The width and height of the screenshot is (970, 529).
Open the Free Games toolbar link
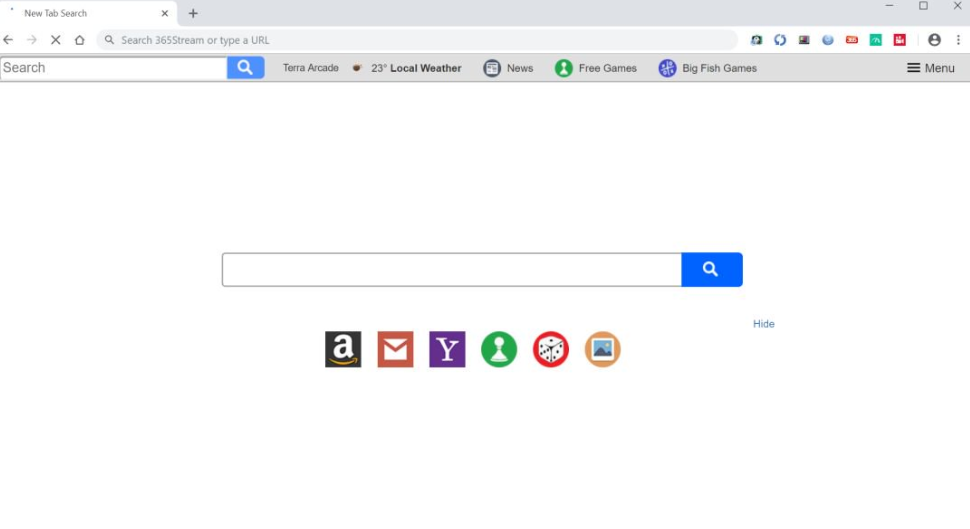click(595, 68)
